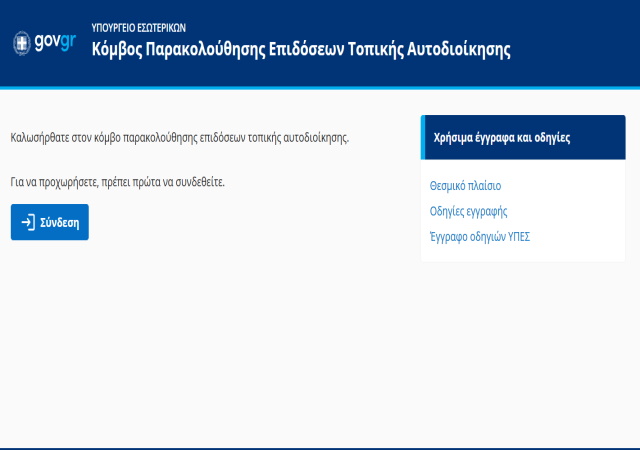Open the Θεσμικό πλαίσιο link
The image size is (640, 450).
(465, 186)
